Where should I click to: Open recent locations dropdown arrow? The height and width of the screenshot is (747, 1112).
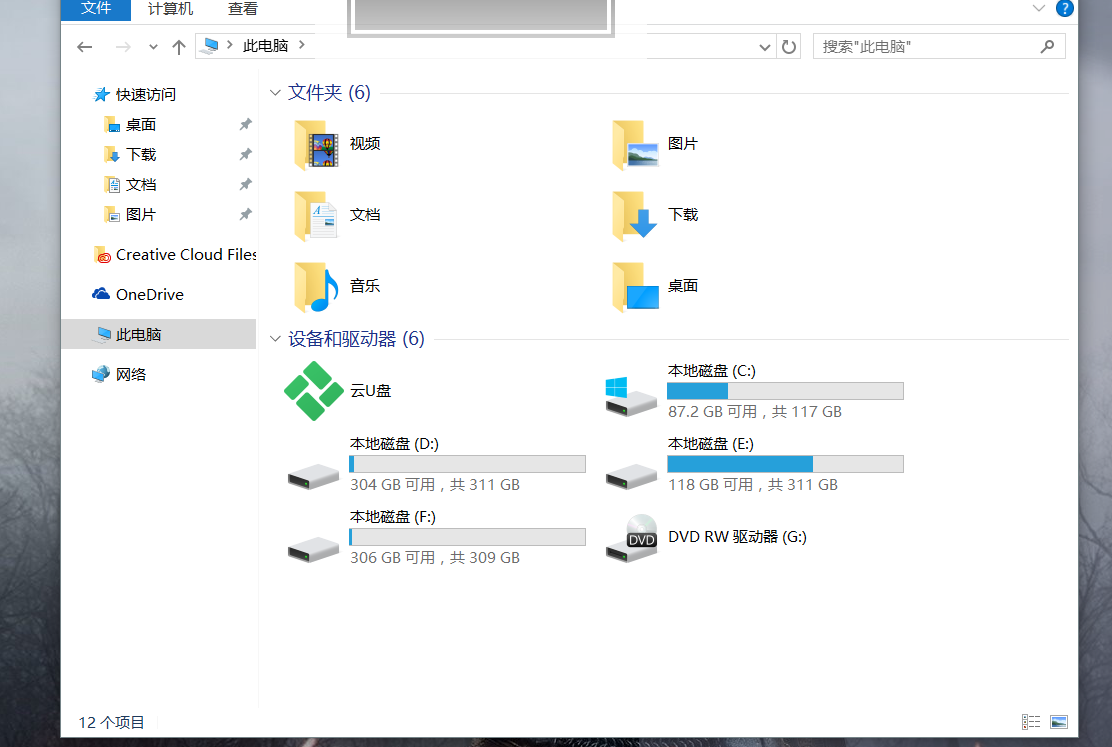pos(153,46)
